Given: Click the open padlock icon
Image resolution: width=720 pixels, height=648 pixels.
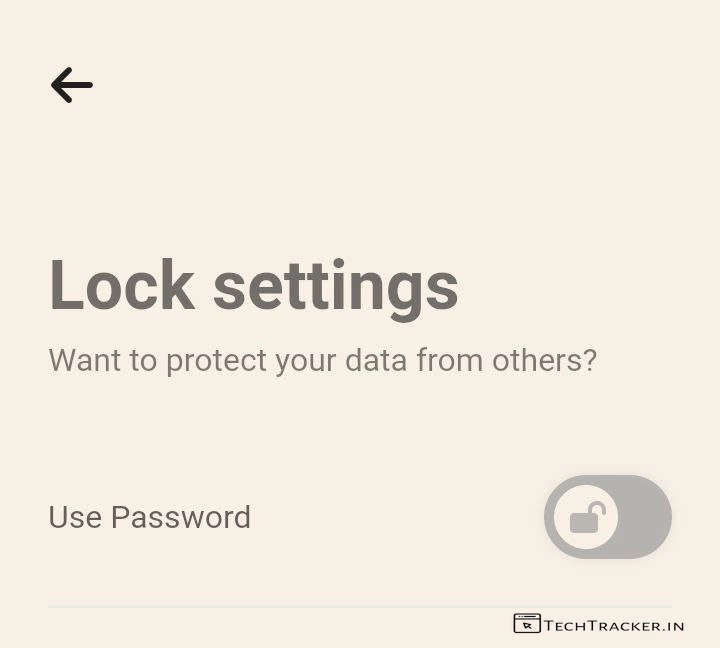Looking at the screenshot, I should 587,518.
